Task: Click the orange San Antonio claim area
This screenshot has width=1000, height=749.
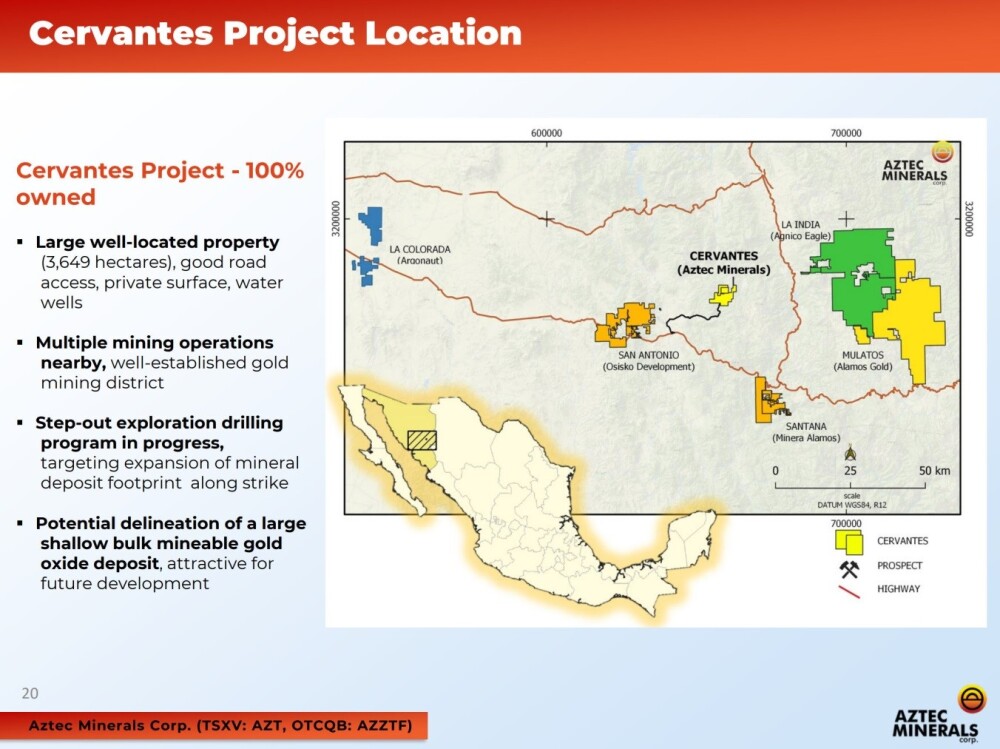Action: tap(626, 325)
